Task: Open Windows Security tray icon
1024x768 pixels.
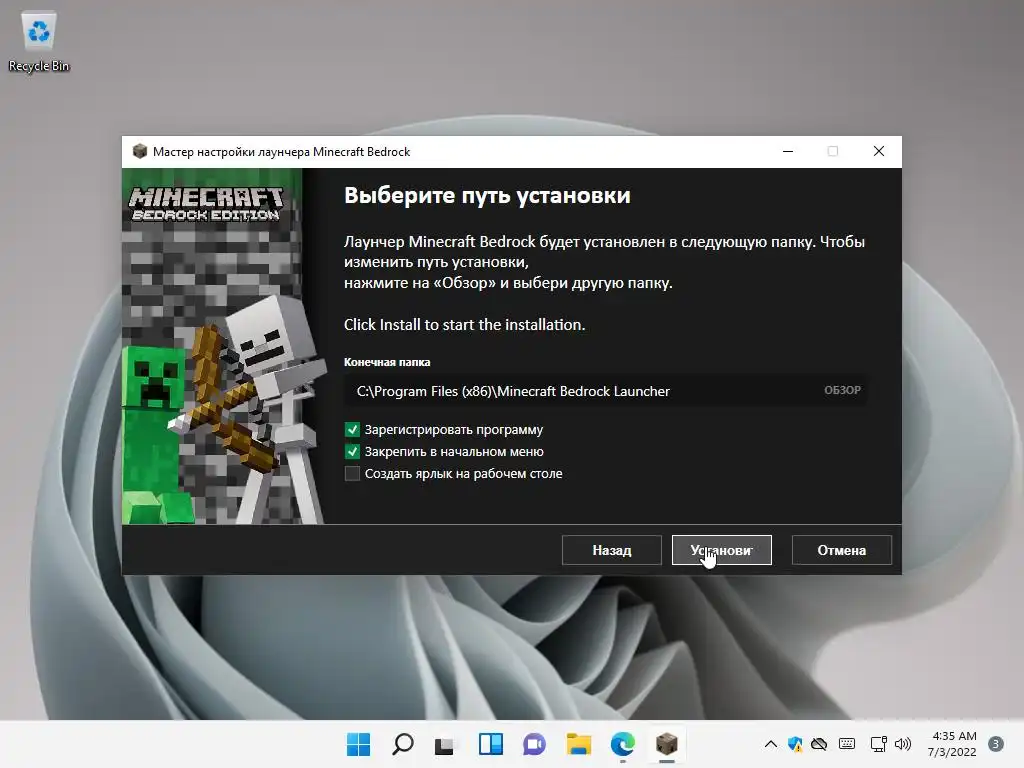Action: click(795, 744)
